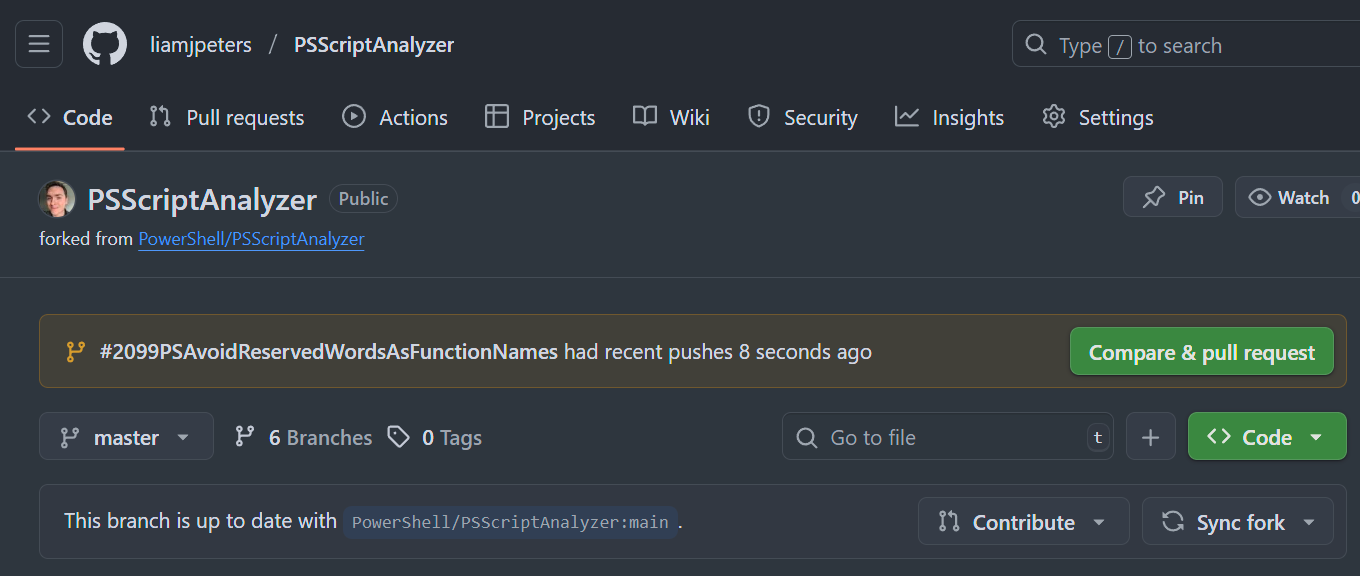Screen dimensions: 1360x576
Task: Click Compare & pull request button
Action: click(x=1202, y=352)
